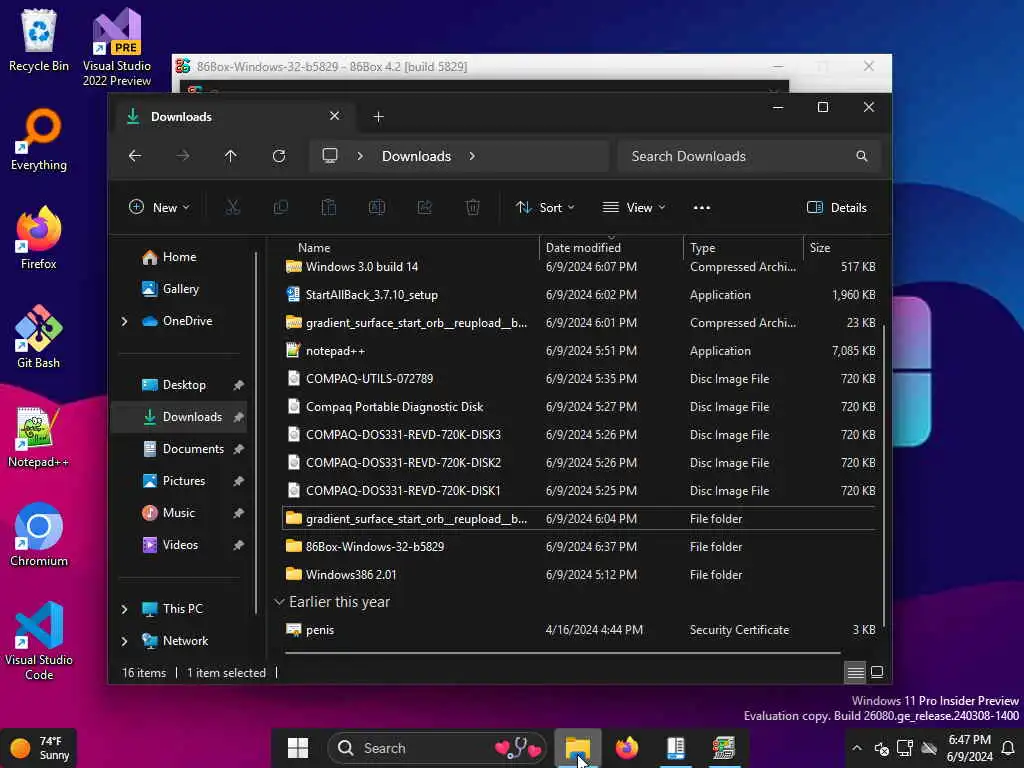Click the Copy icon in toolbar

click(281, 208)
